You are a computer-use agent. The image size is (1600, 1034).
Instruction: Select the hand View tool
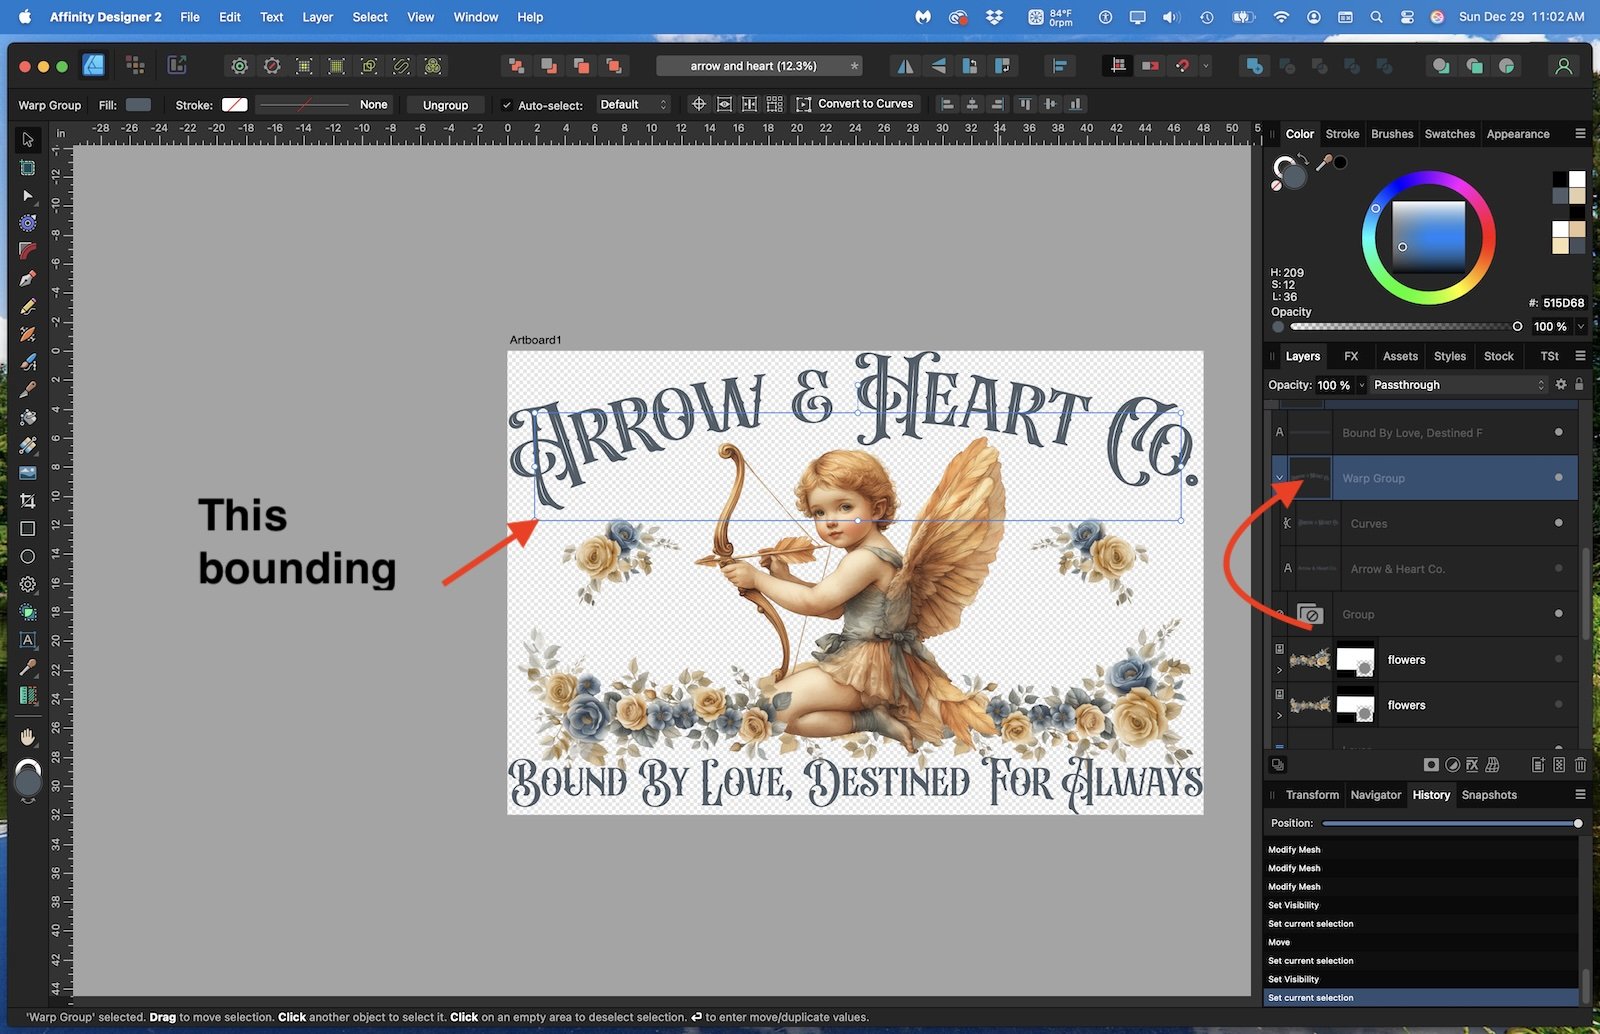[x=28, y=737]
